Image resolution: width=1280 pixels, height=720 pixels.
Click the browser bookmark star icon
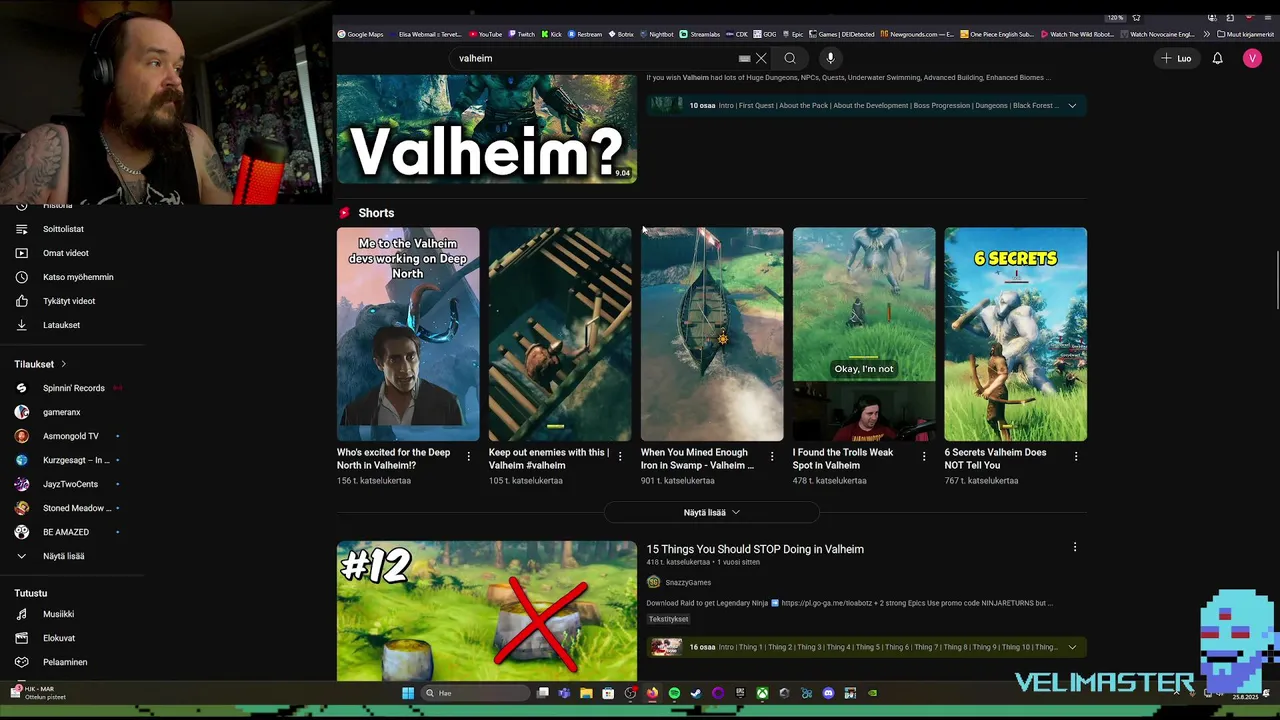(x=1136, y=17)
